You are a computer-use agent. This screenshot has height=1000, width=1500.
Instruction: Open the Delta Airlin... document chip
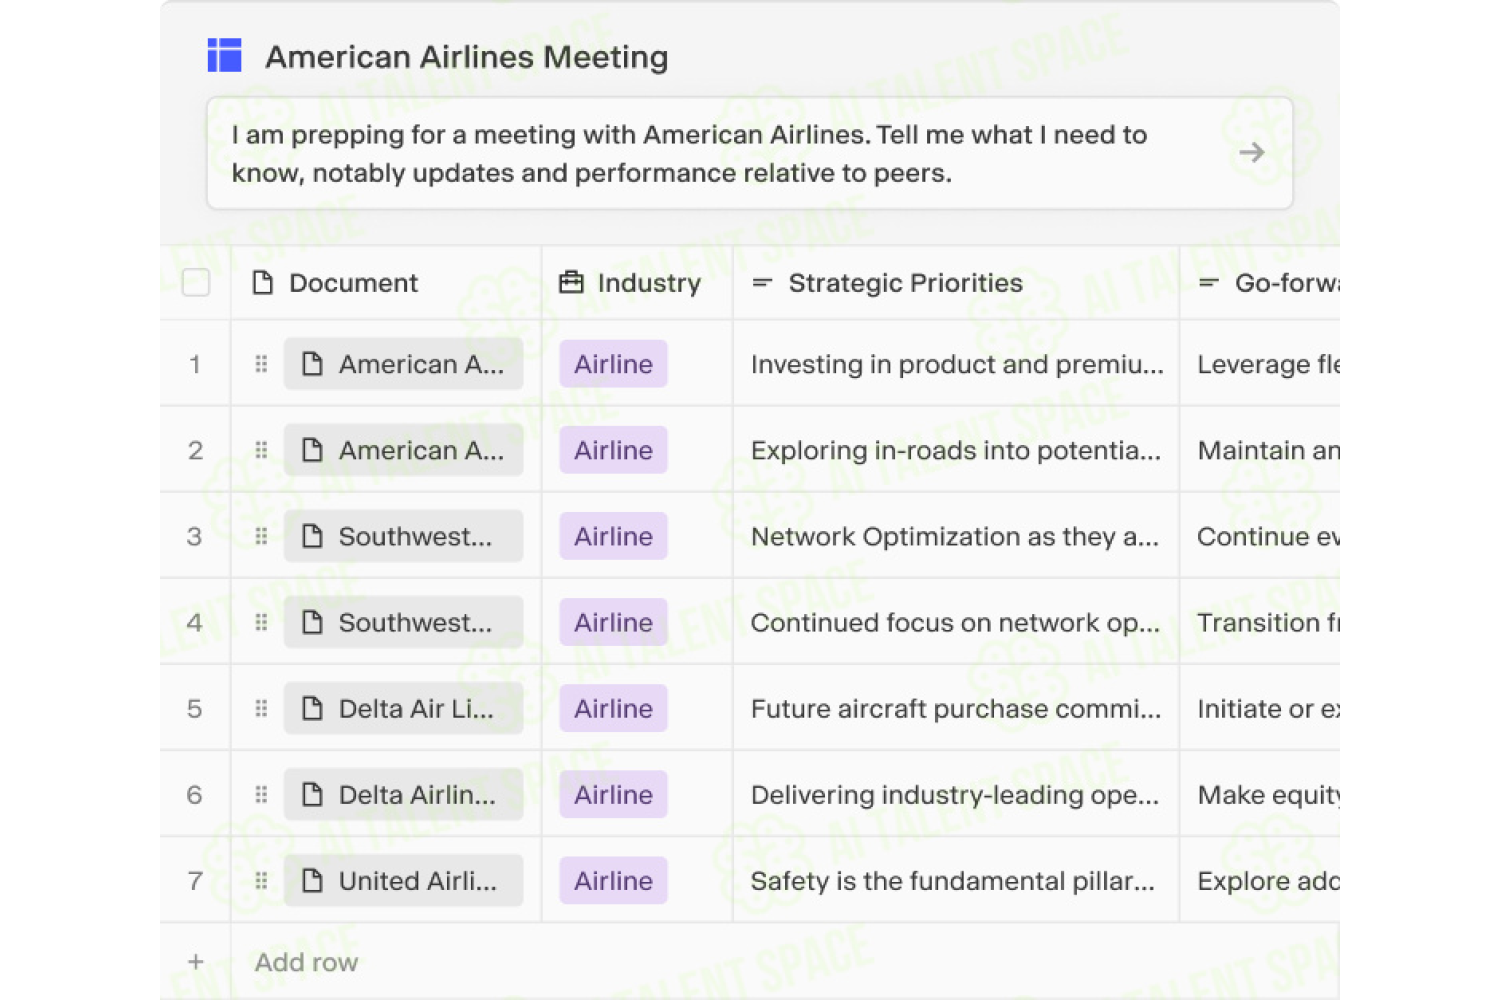[403, 794]
